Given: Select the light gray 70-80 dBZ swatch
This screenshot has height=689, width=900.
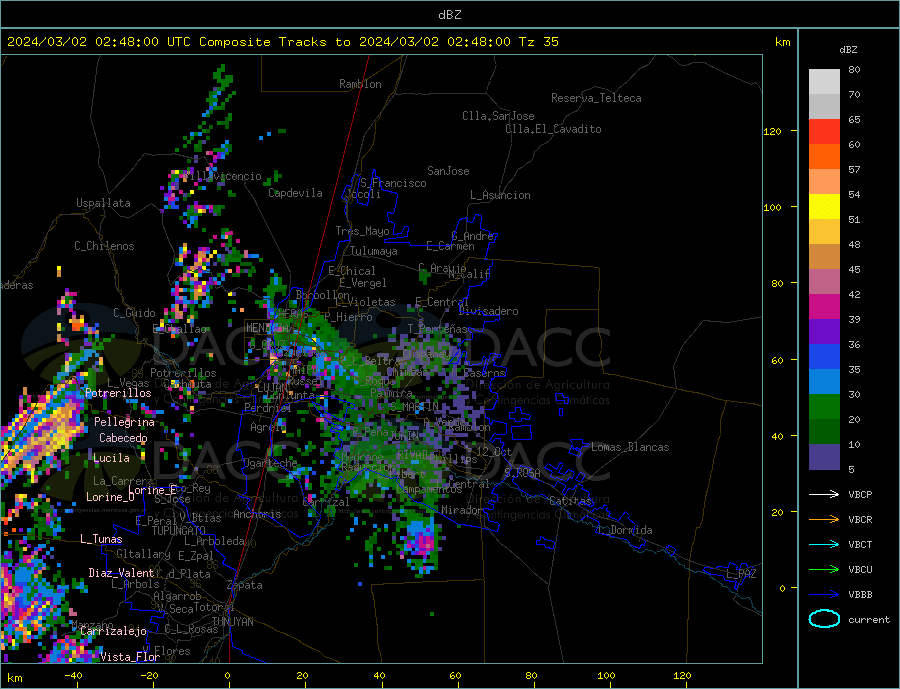Looking at the screenshot, I should point(824,82).
